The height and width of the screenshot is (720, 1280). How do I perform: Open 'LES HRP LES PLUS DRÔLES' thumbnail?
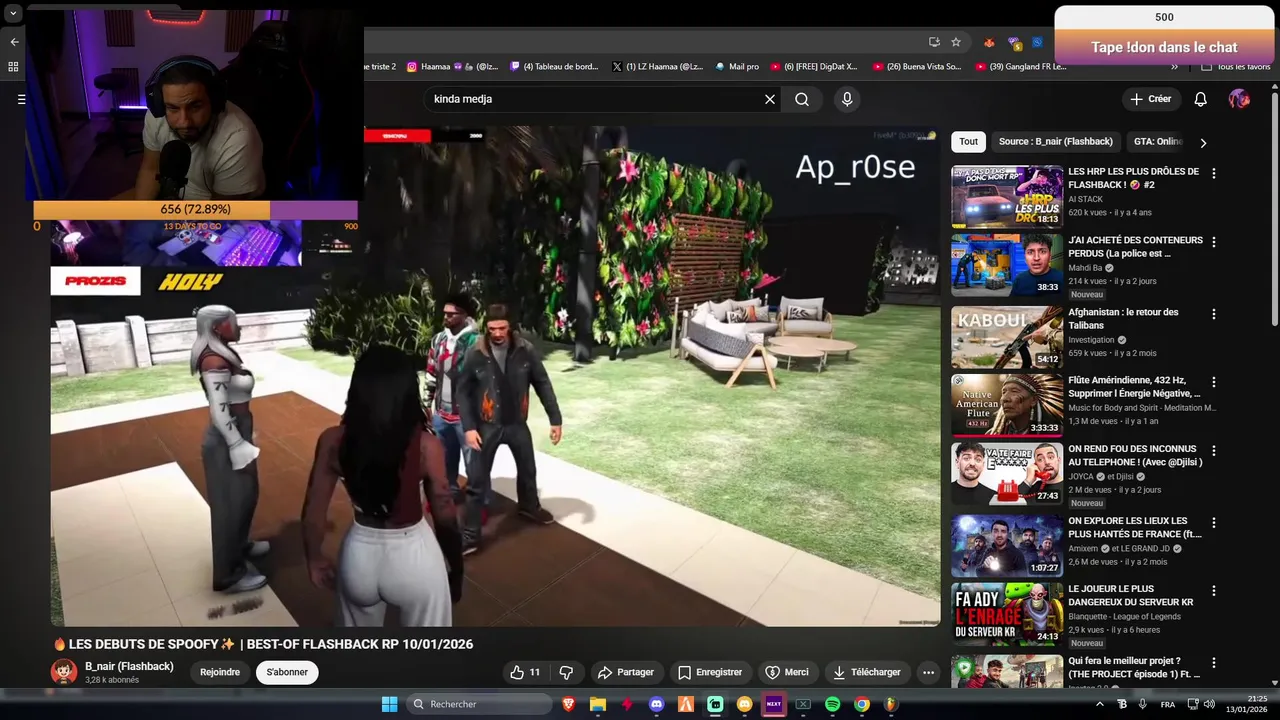[x=1006, y=197]
